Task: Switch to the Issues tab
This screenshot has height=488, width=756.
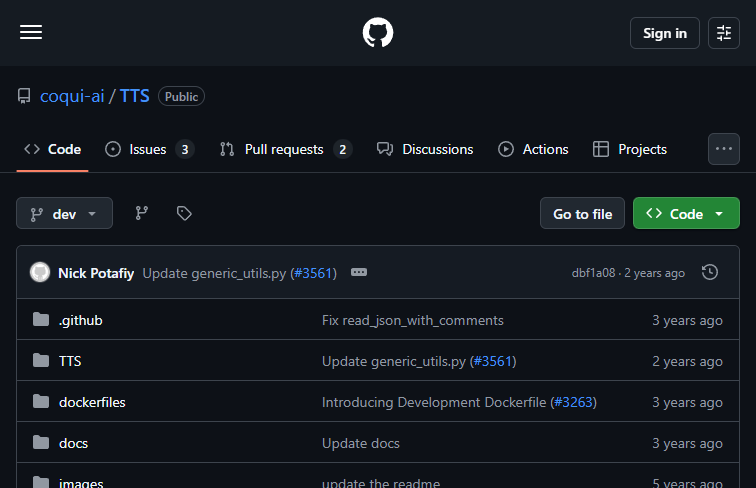Action: click(x=149, y=149)
